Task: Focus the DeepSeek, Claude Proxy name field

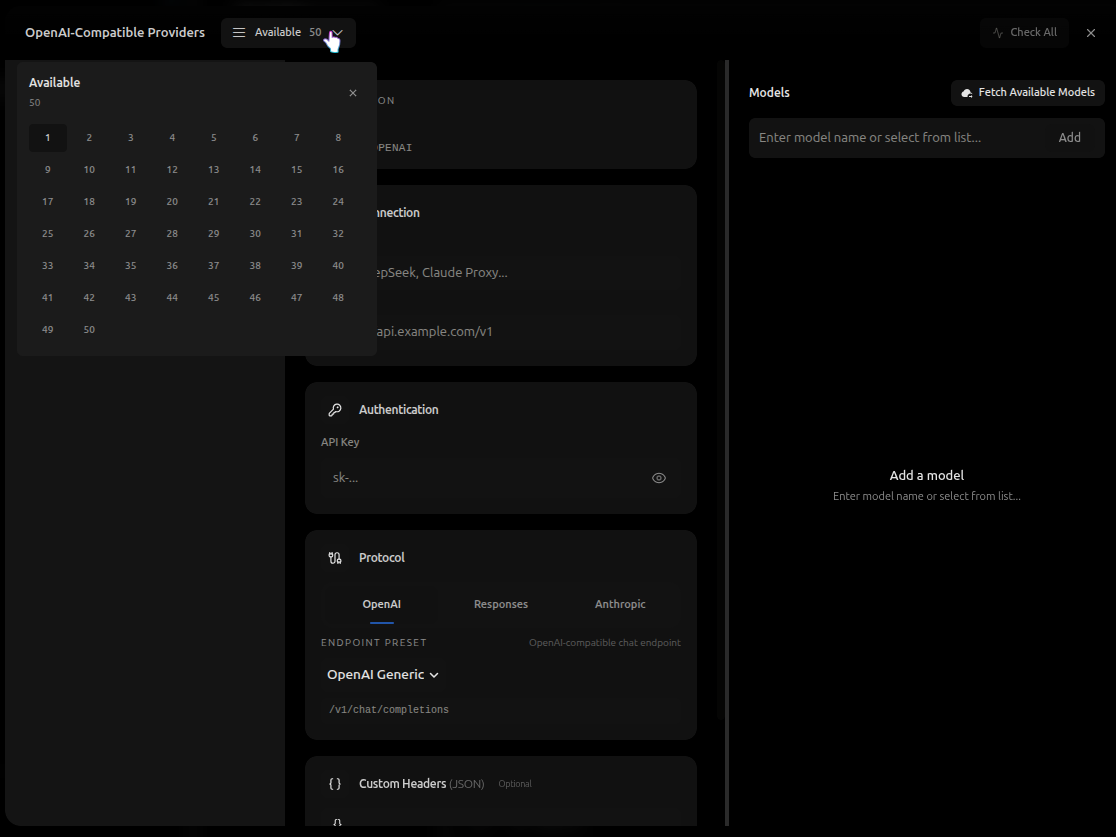Action: [501, 273]
